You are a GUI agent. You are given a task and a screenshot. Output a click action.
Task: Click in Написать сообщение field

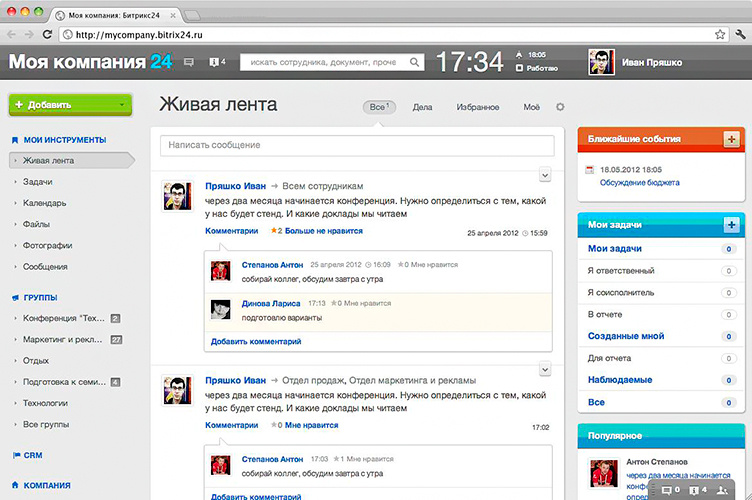[x=357, y=145]
